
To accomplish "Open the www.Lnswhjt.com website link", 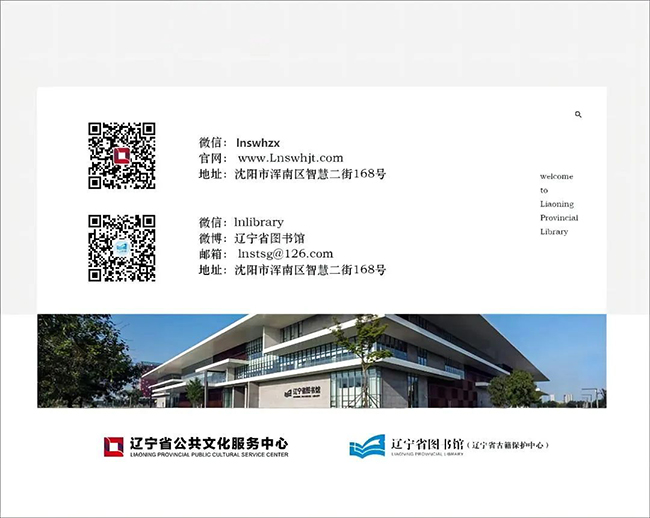I will click(x=291, y=158).
